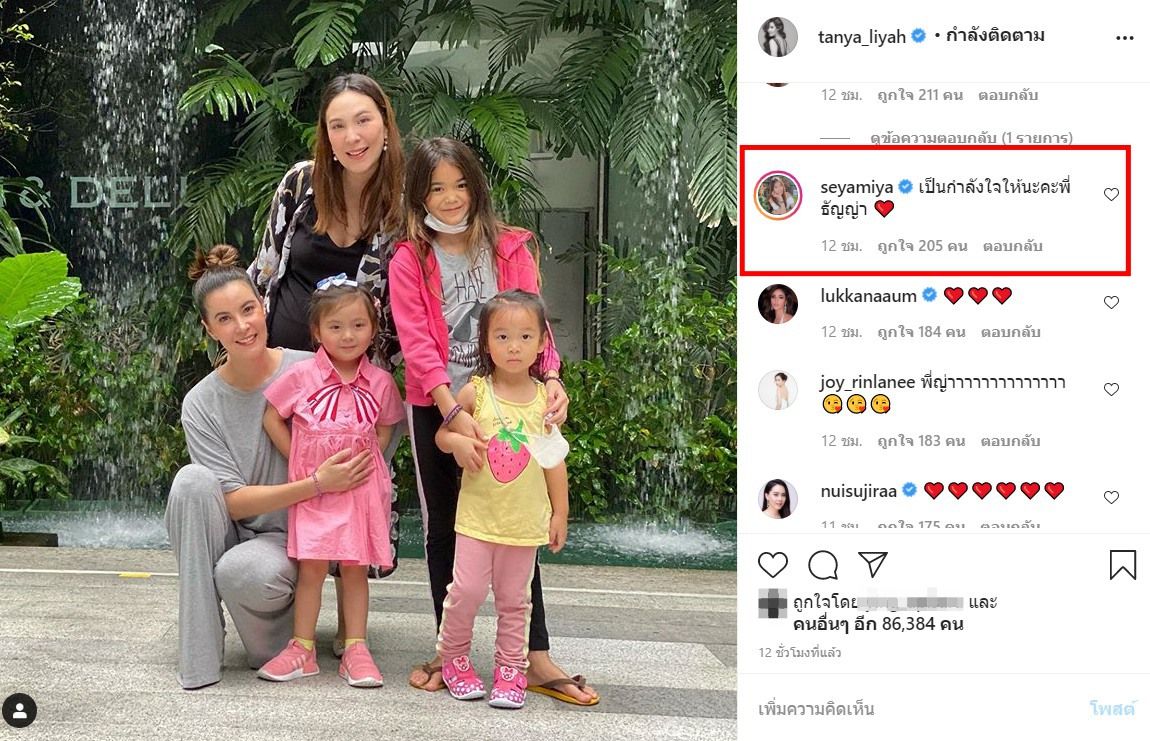Like seyamiya's comment heart
This screenshot has width=1150, height=741.
click(1111, 194)
